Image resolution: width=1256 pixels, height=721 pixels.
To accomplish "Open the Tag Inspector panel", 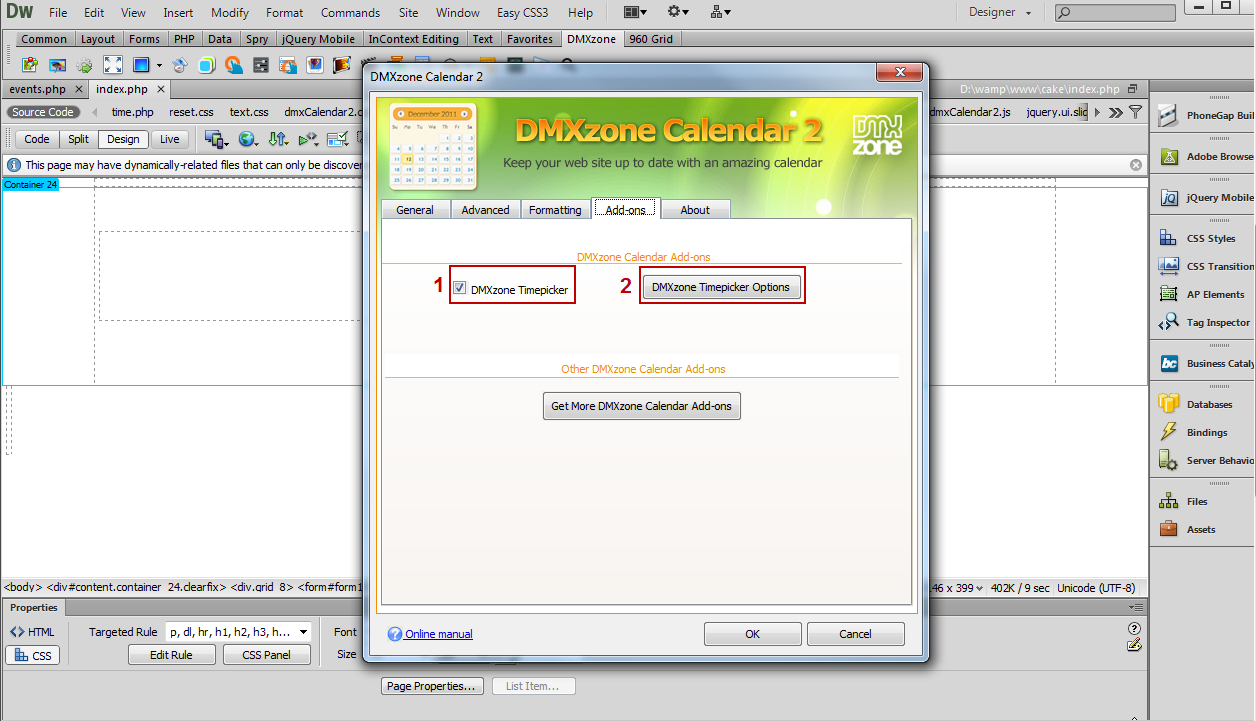I will point(1218,322).
